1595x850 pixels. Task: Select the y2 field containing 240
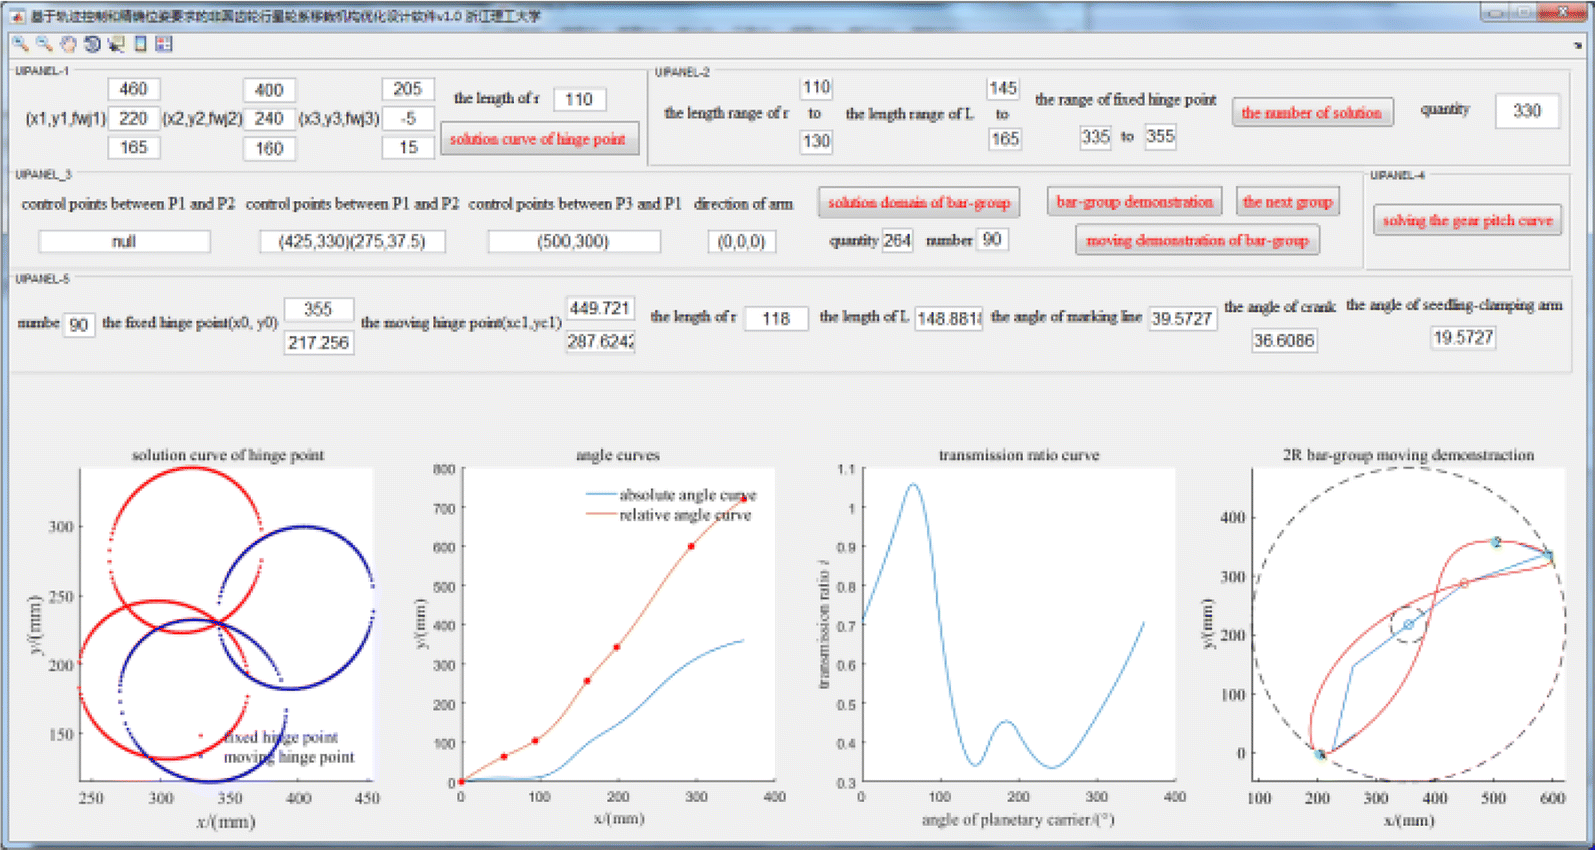click(269, 118)
